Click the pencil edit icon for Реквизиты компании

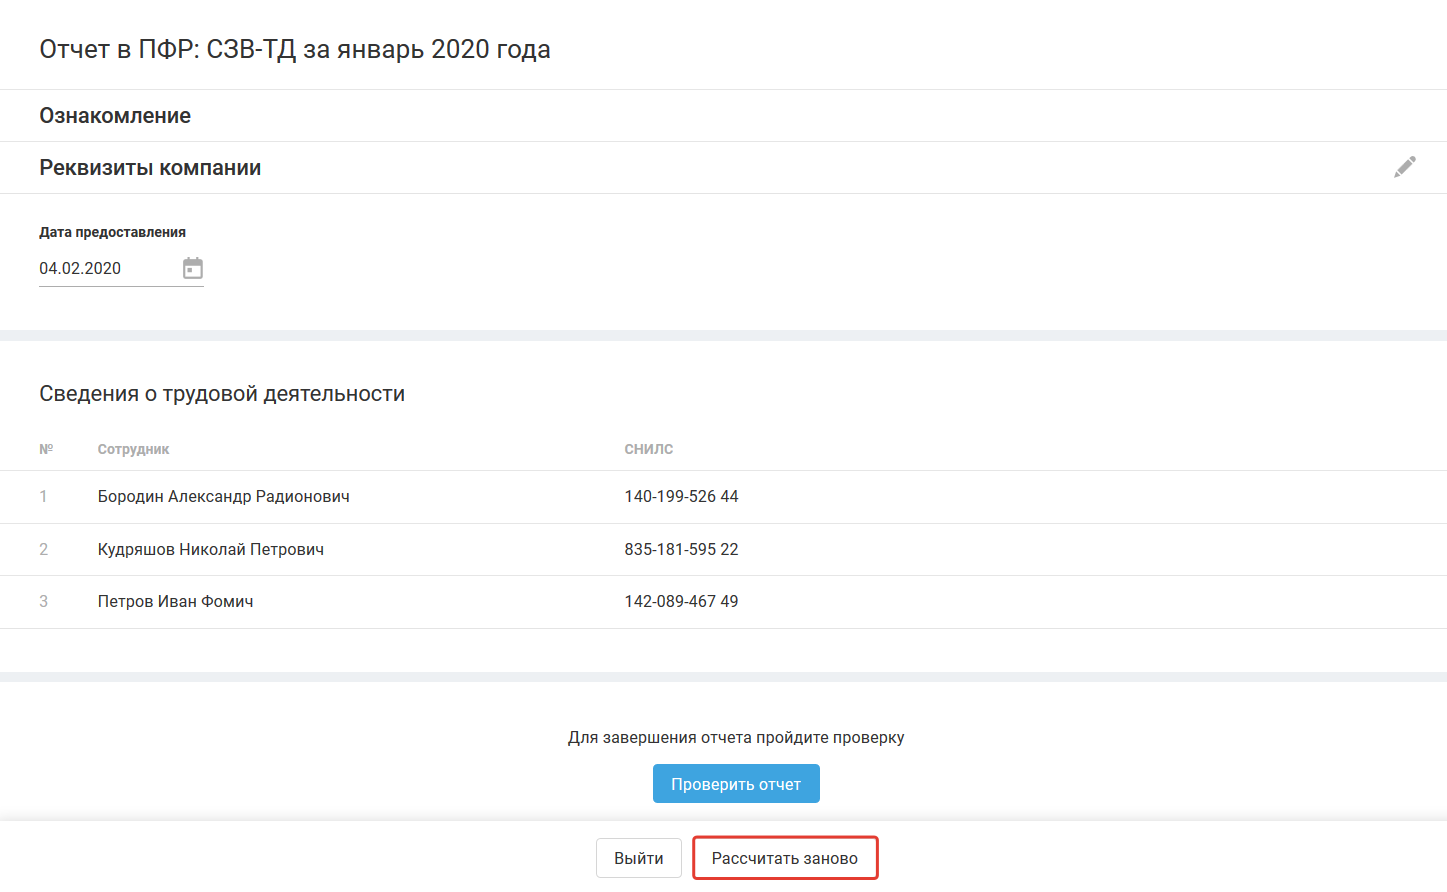point(1405,167)
